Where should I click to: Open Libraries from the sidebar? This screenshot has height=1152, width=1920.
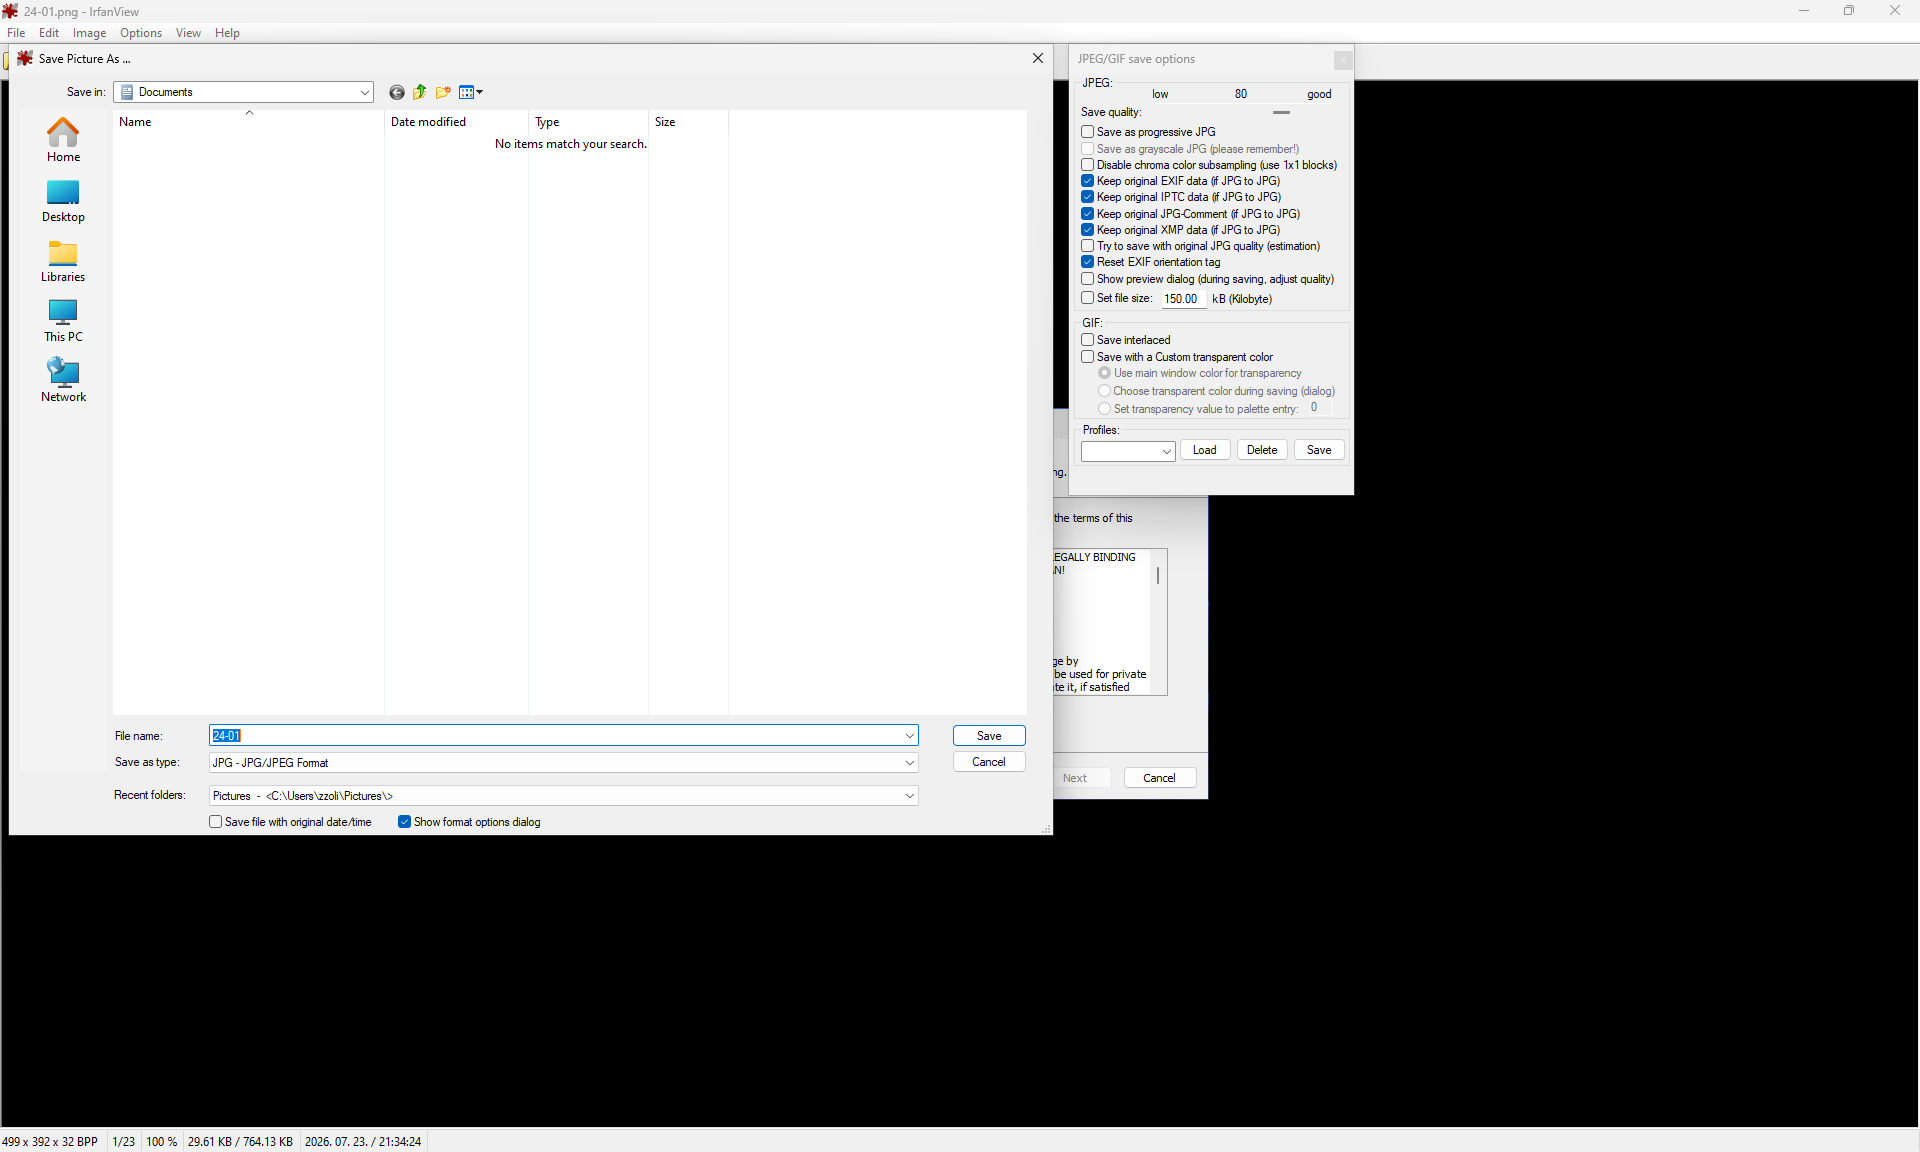[x=63, y=261]
